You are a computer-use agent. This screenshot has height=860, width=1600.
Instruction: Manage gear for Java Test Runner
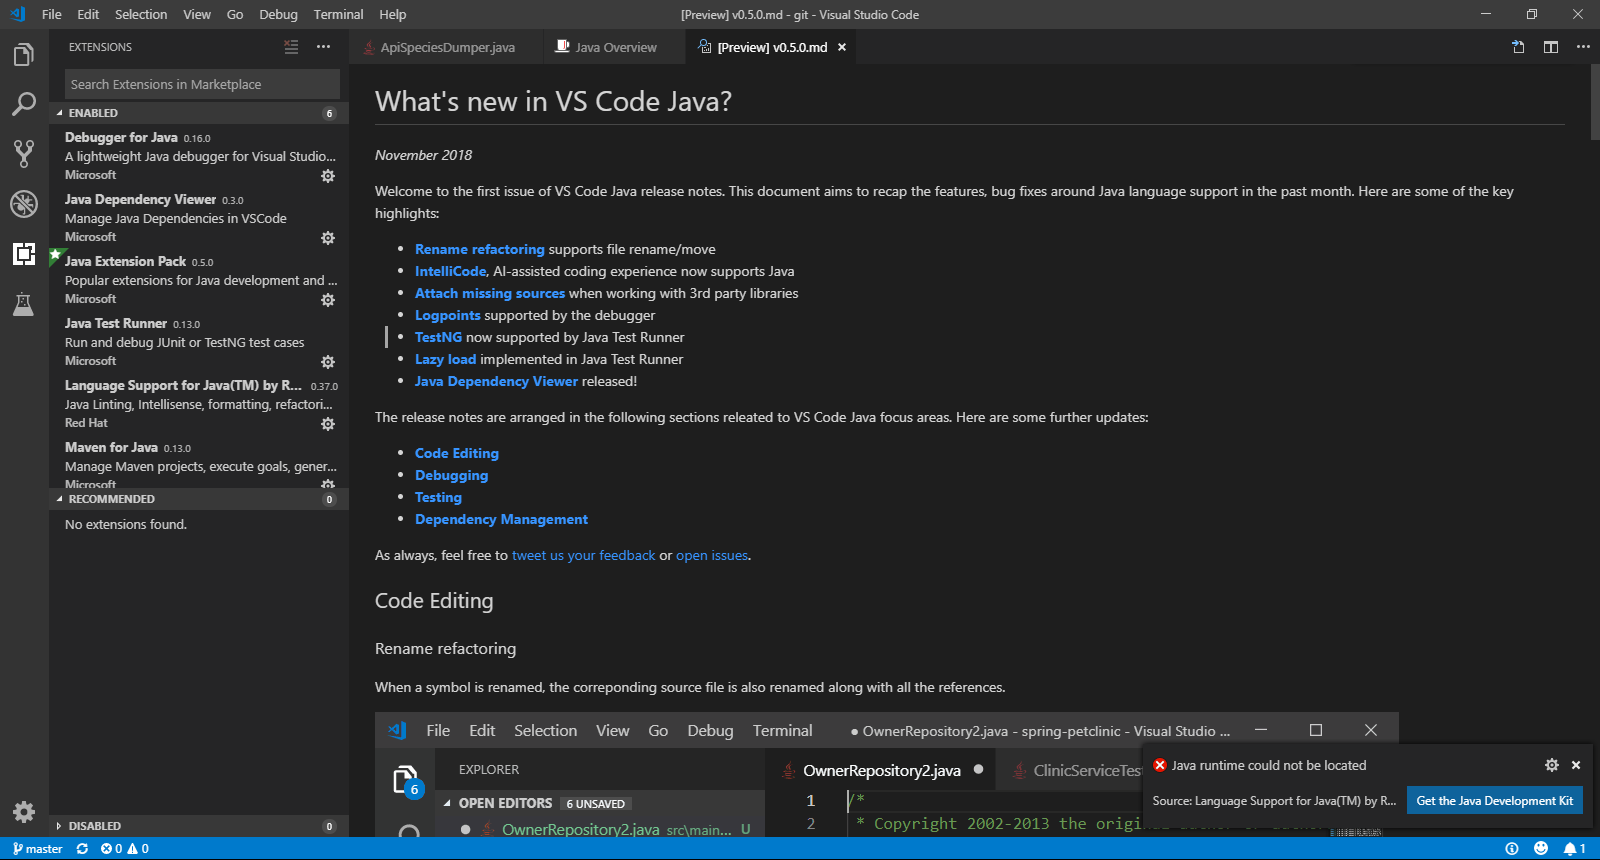click(327, 362)
